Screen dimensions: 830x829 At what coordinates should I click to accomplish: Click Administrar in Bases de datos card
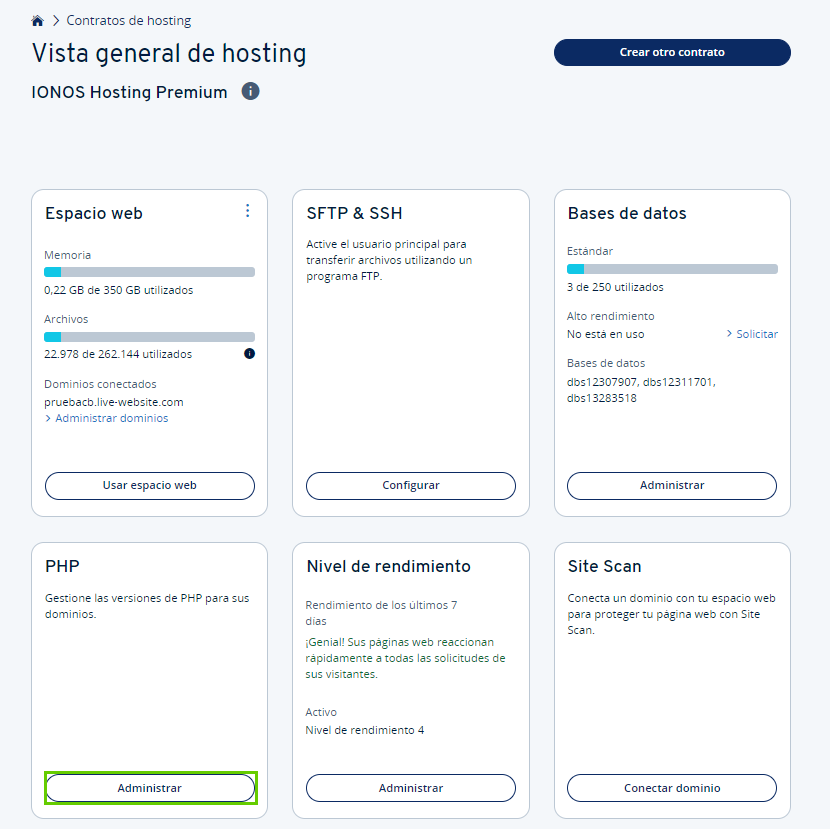point(672,485)
